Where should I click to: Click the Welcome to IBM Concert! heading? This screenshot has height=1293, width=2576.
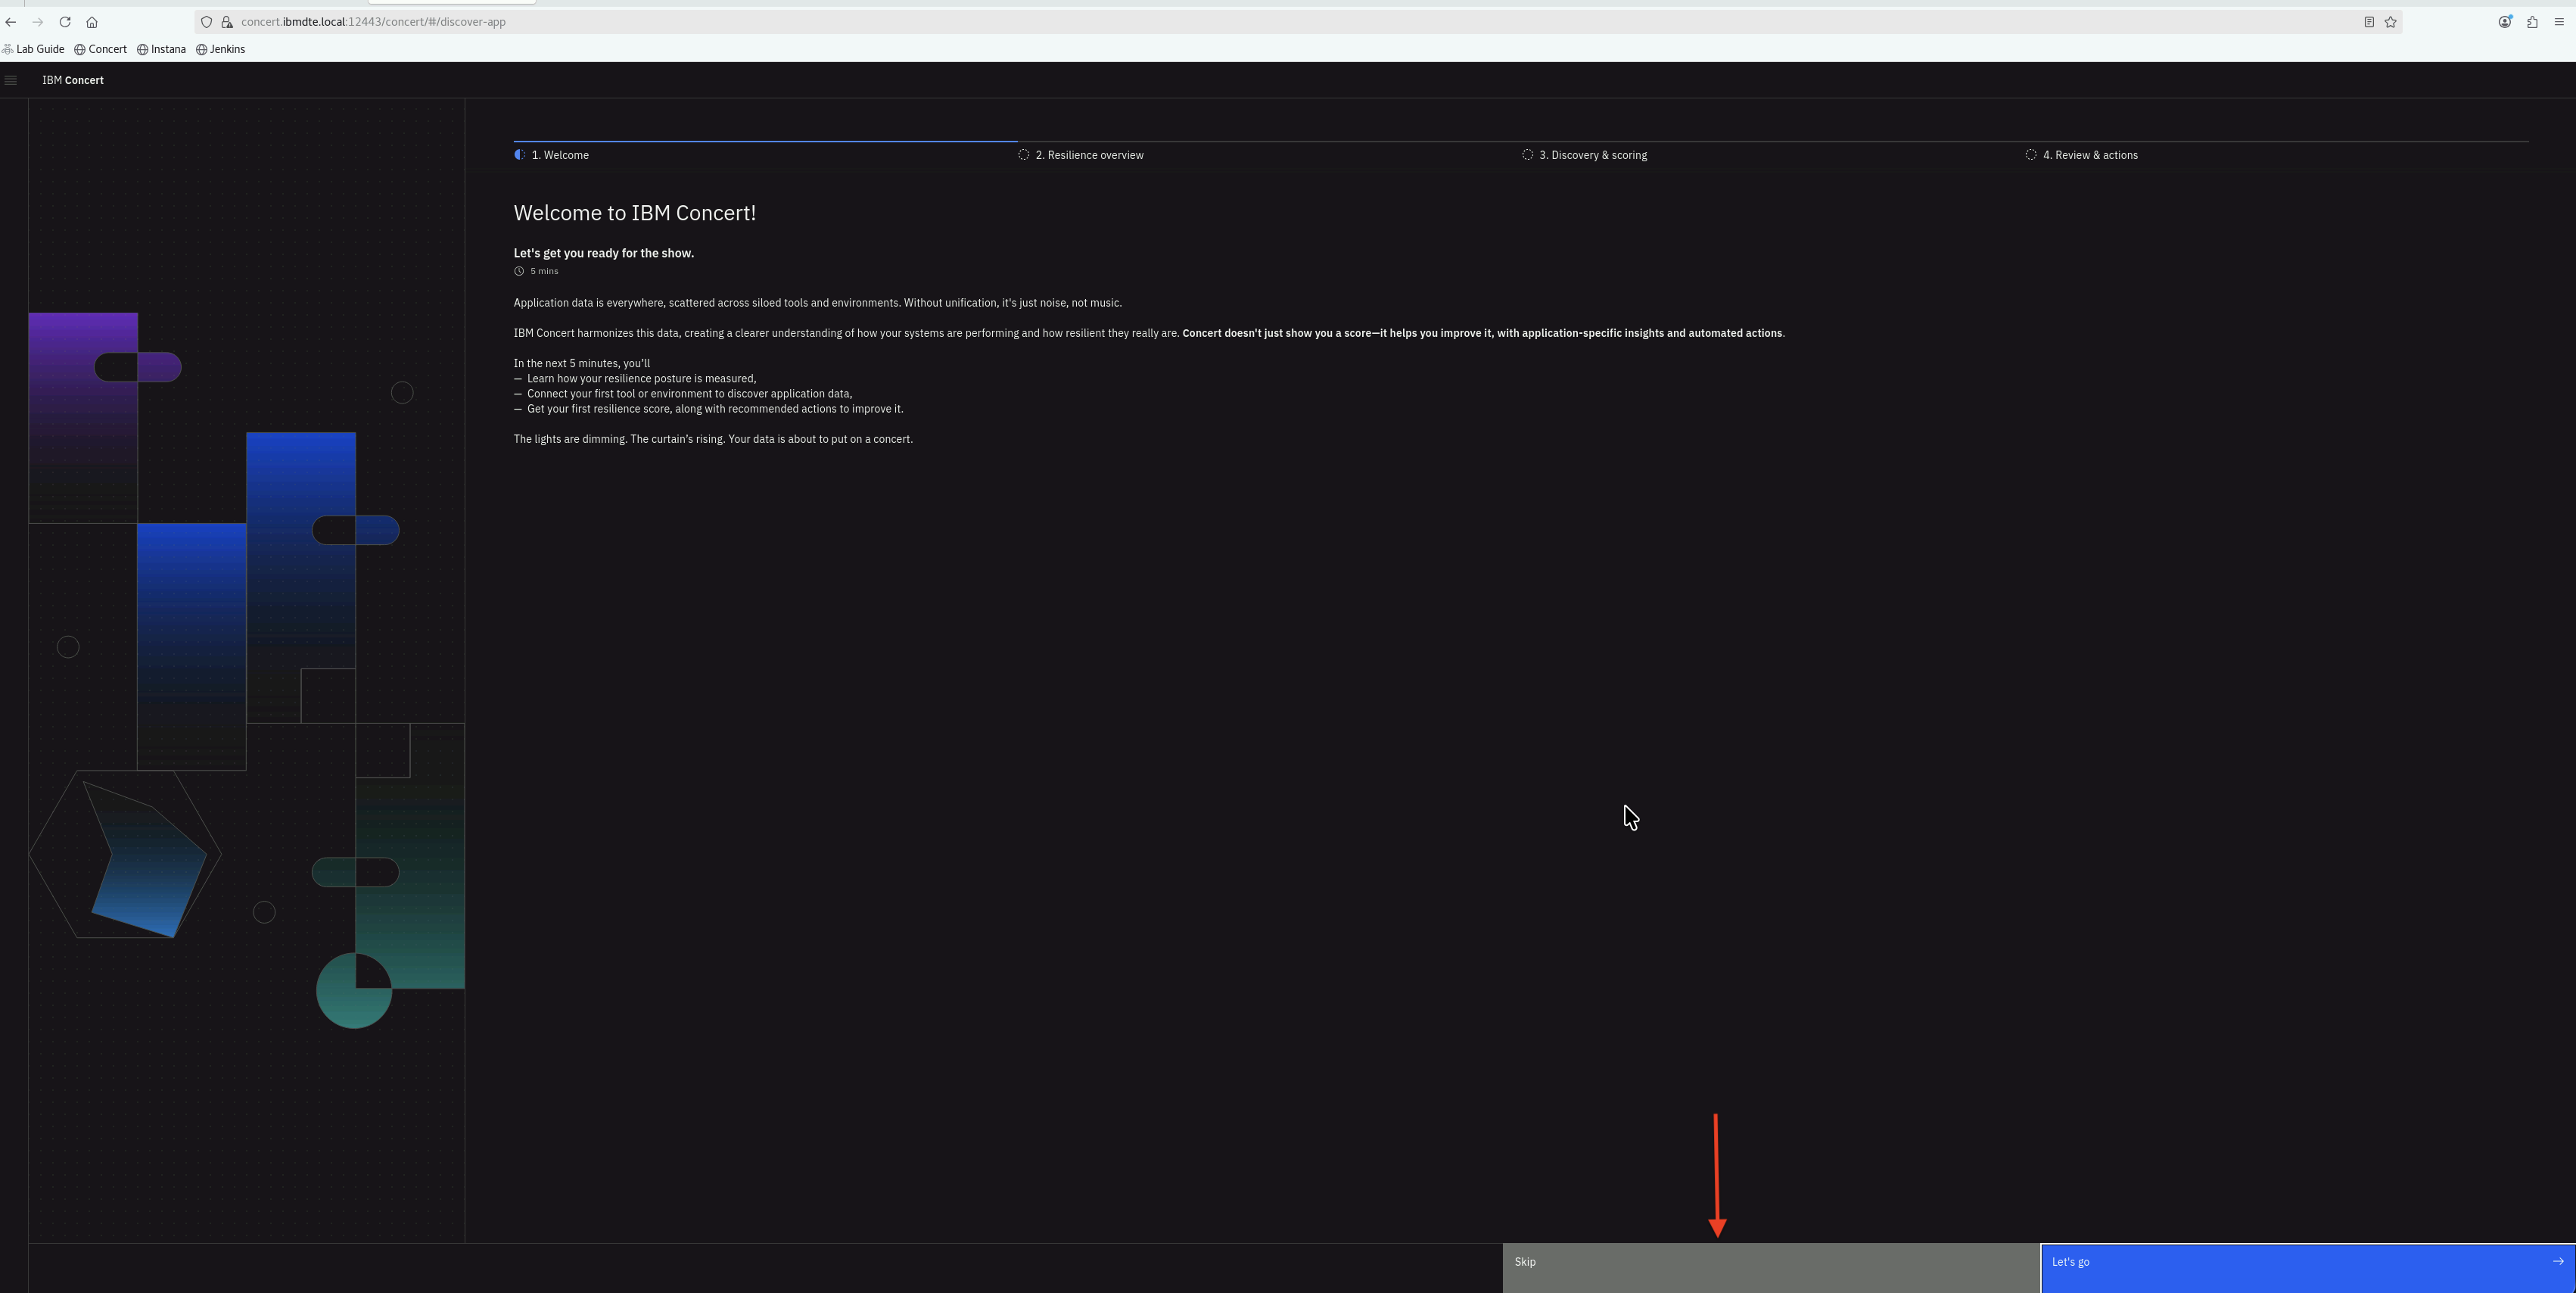(x=635, y=213)
